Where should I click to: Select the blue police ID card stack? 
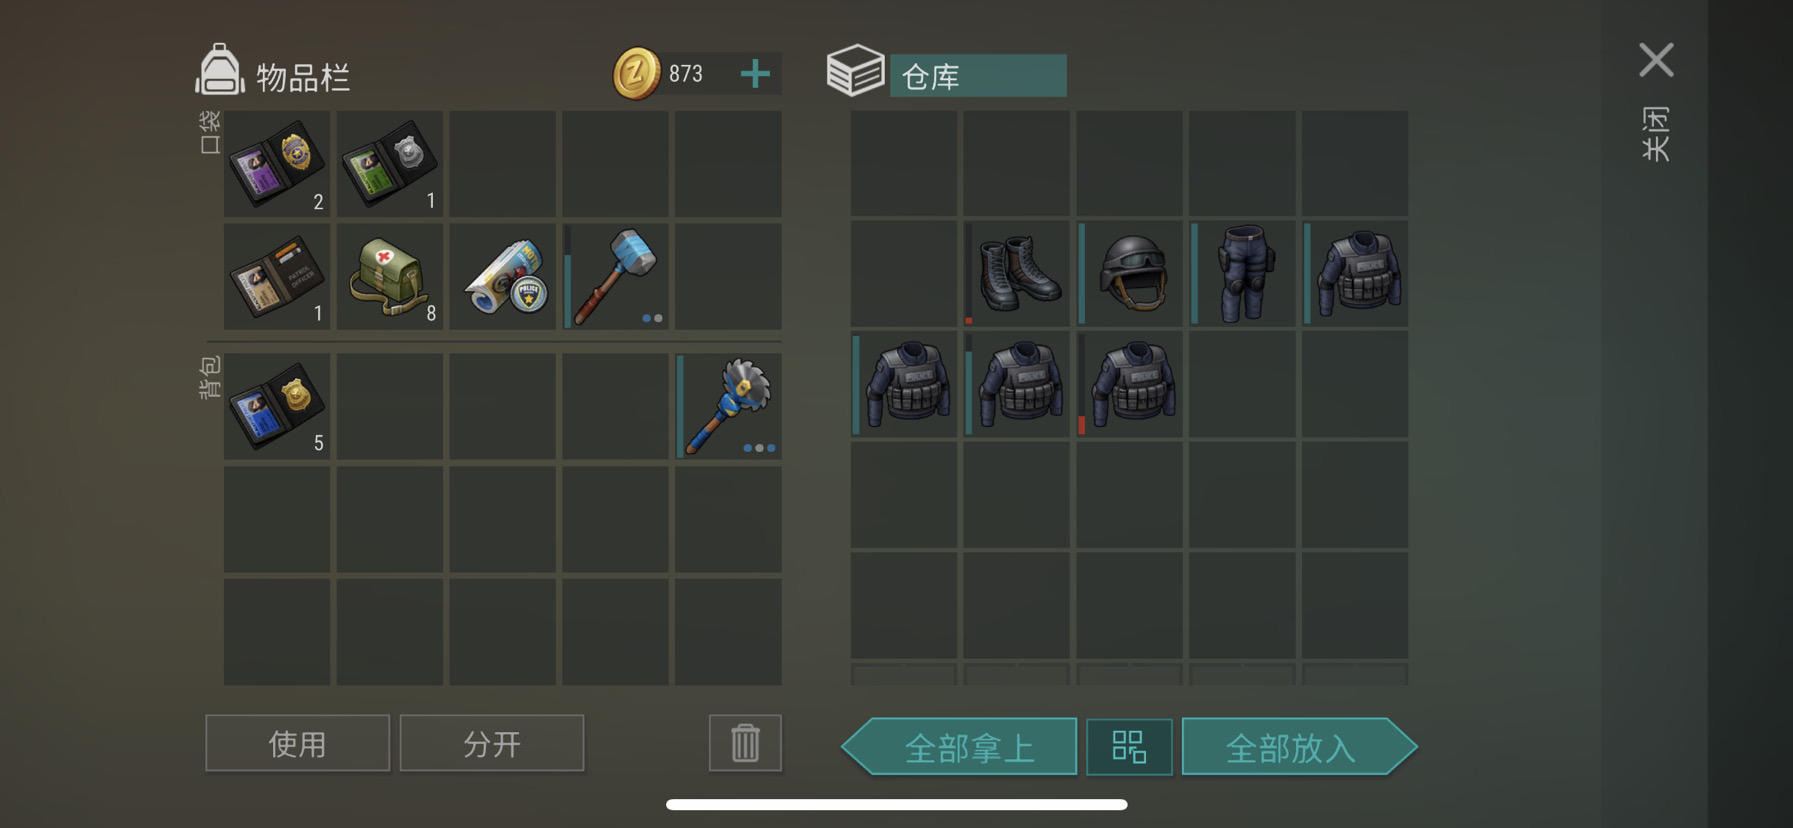[x=277, y=405]
